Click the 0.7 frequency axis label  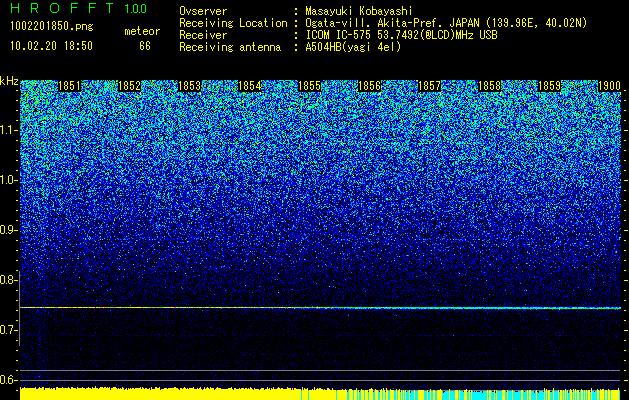(7, 330)
